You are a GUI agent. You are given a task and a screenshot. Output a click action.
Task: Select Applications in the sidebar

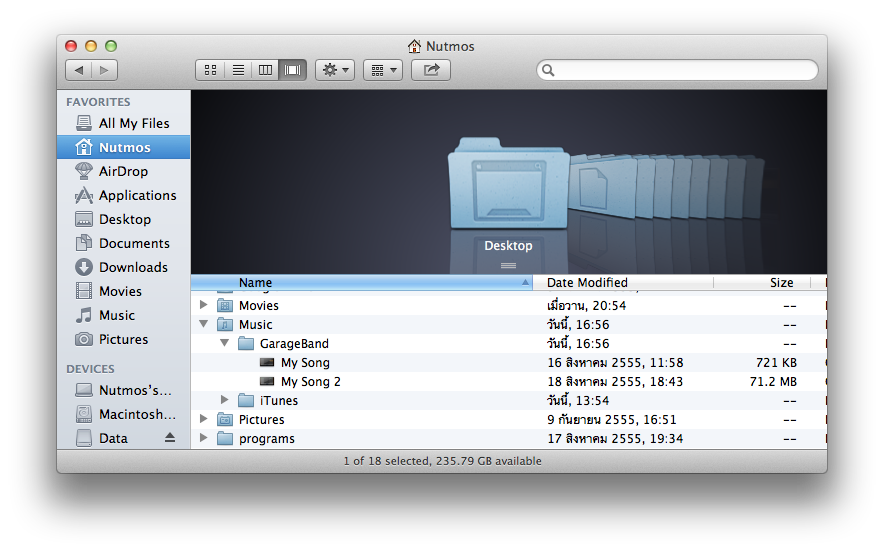tap(137, 195)
